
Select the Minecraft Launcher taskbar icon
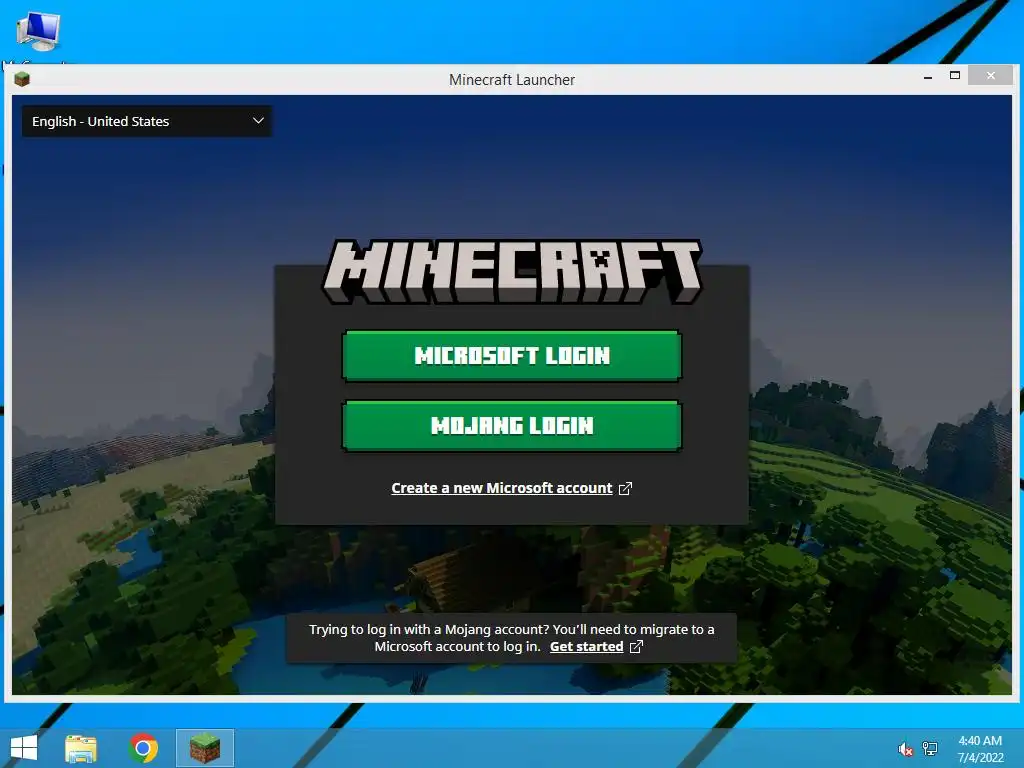204,748
